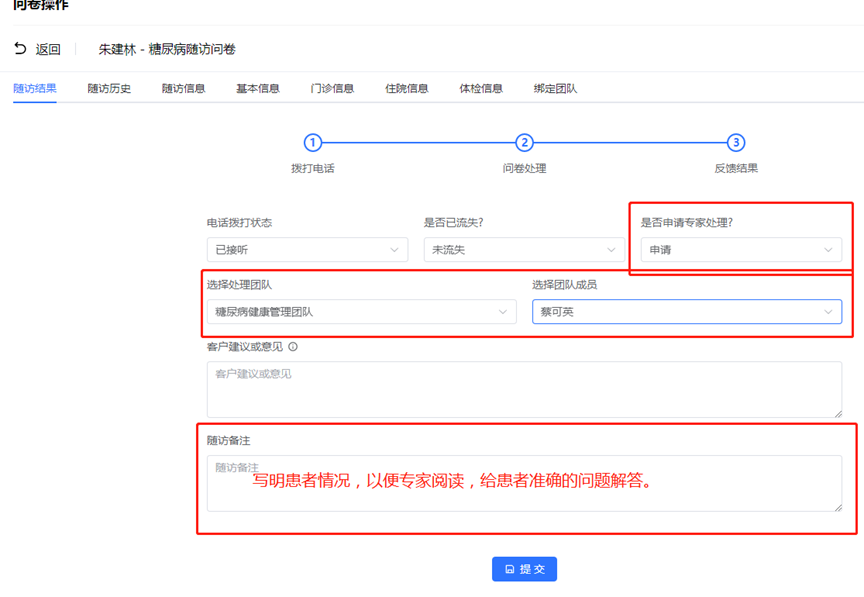Click the 返回 link text
Image resolution: width=864 pixels, height=597 pixels.
pos(48,49)
